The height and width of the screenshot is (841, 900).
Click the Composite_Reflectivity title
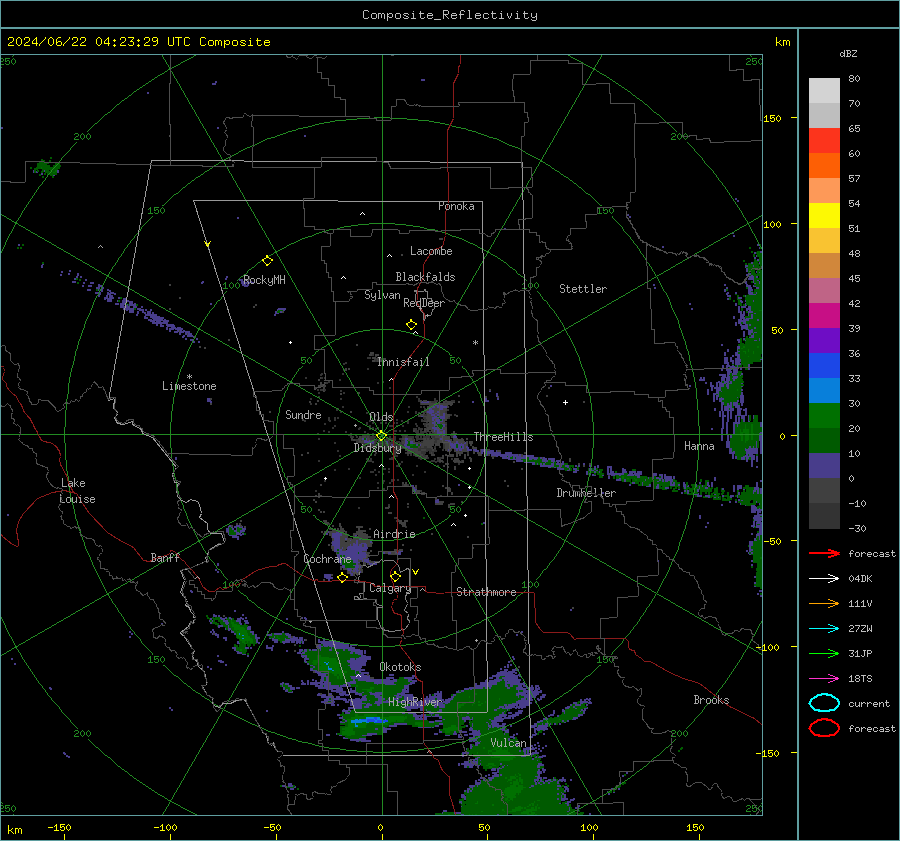coord(450,15)
